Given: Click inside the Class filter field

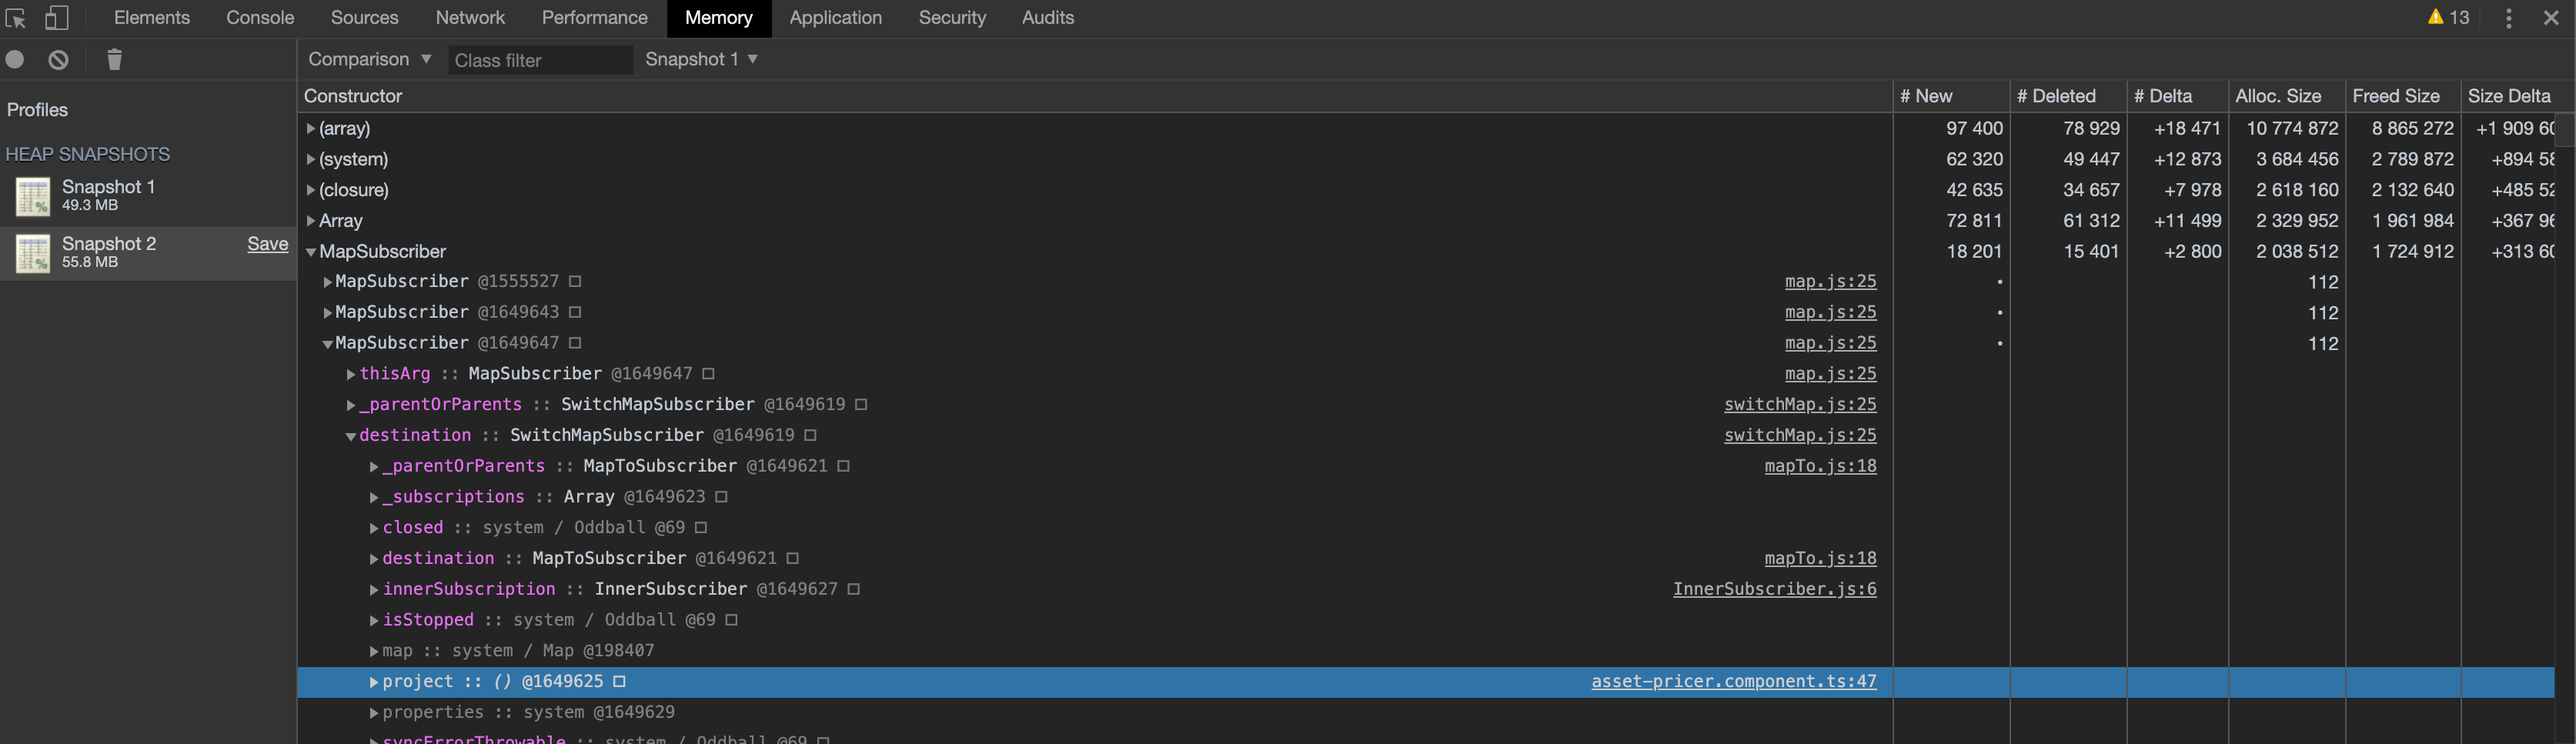Looking at the screenshot, I should 540,59.
